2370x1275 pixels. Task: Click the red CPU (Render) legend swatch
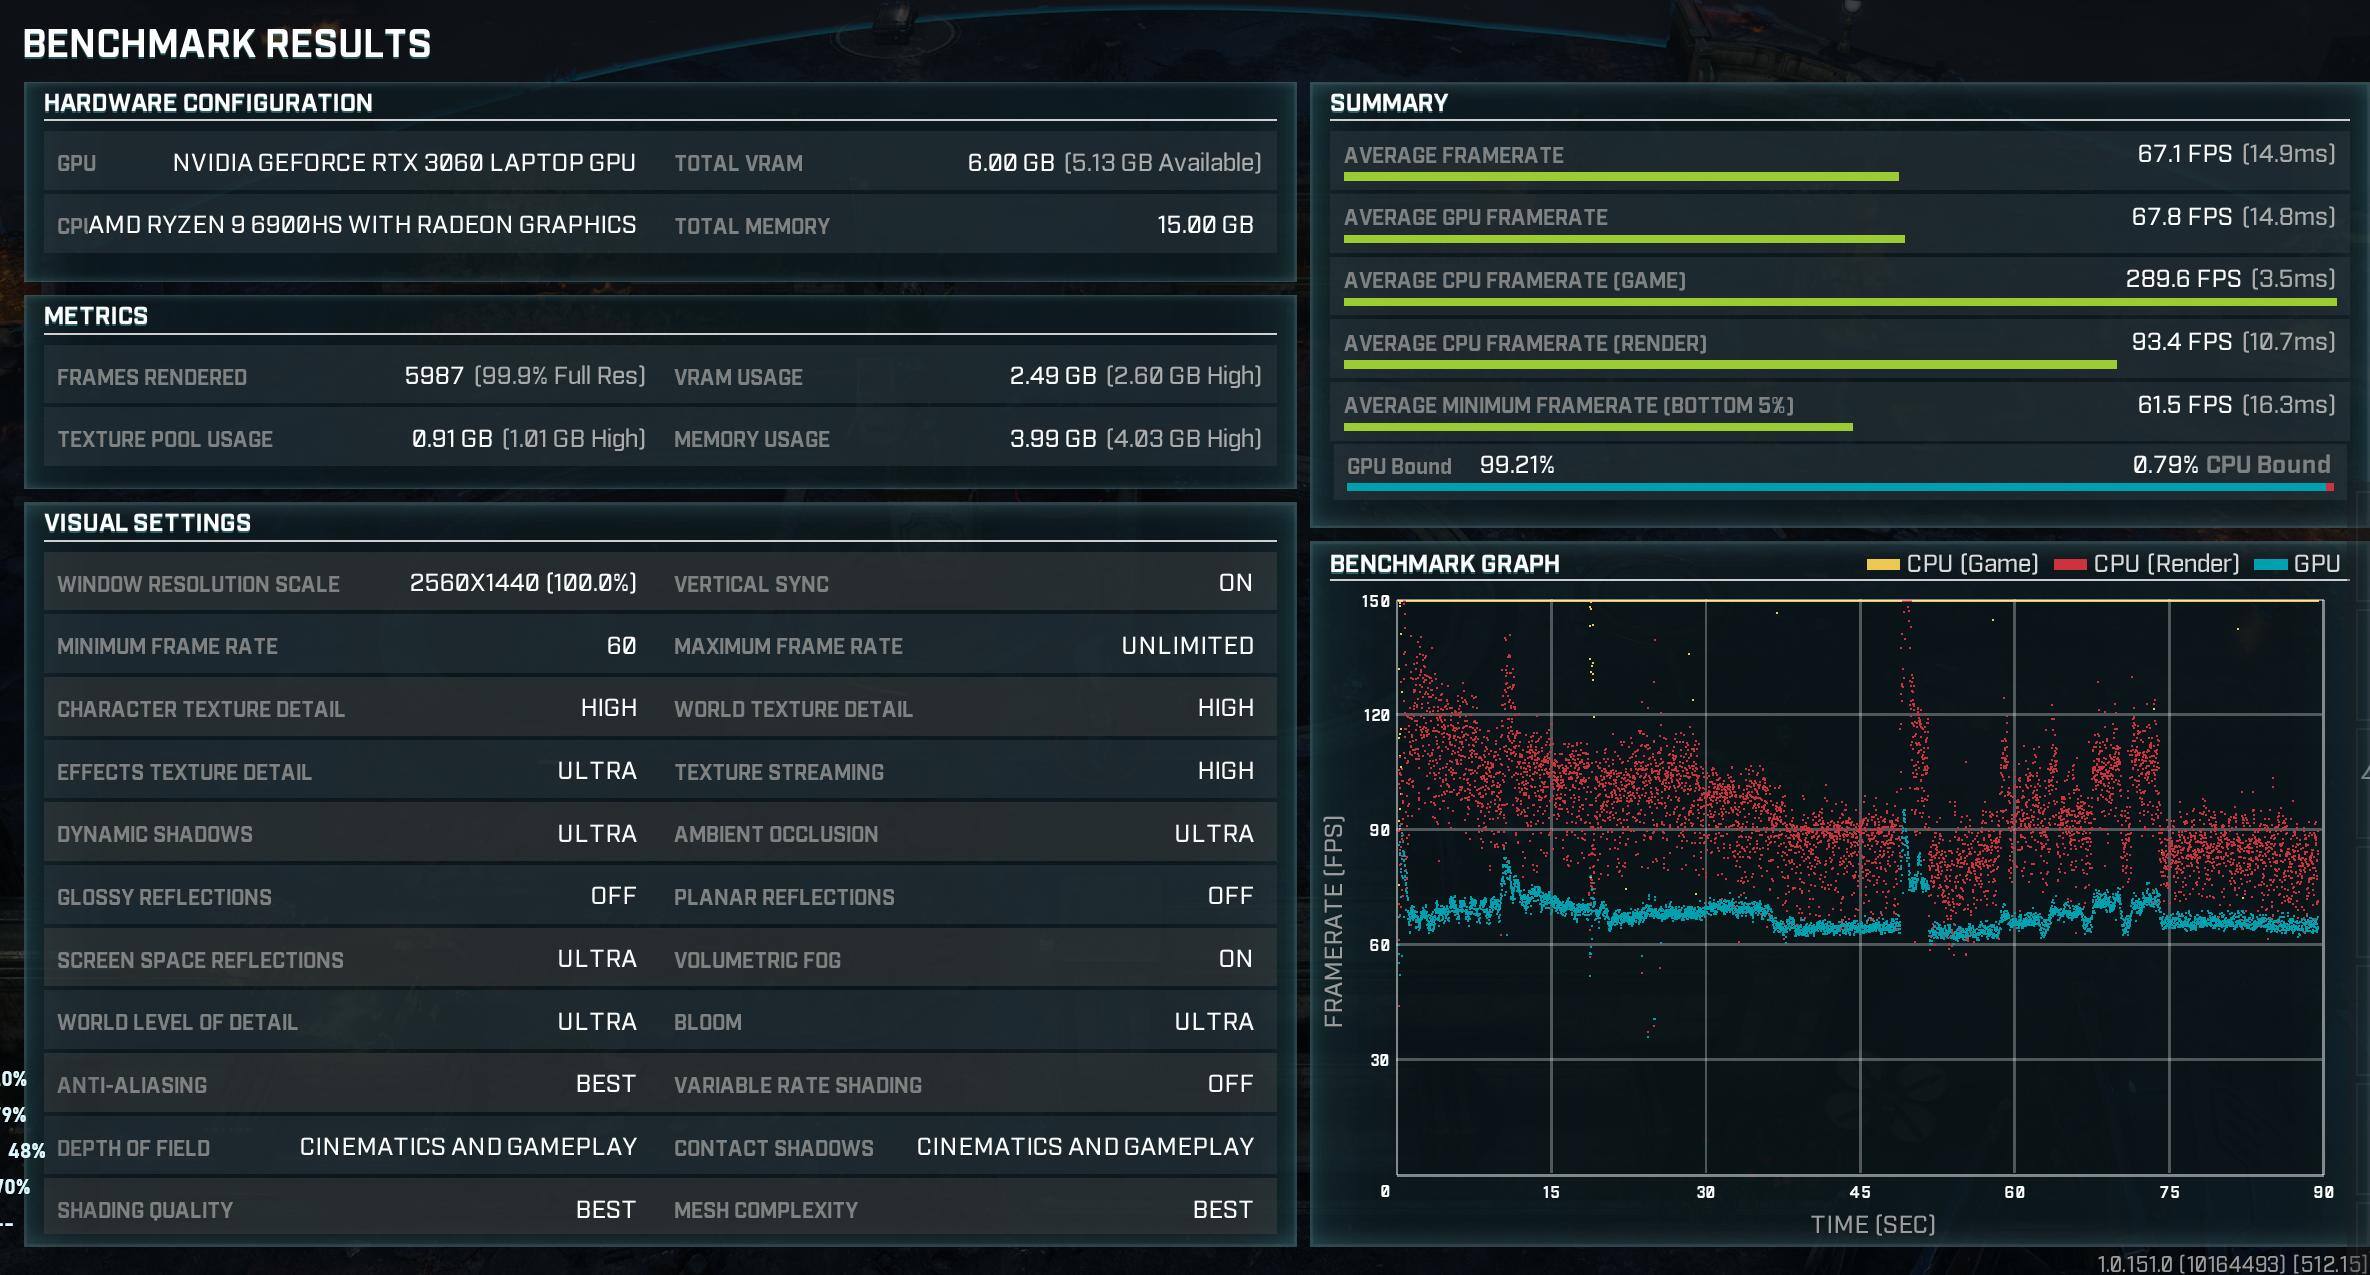2069,565
